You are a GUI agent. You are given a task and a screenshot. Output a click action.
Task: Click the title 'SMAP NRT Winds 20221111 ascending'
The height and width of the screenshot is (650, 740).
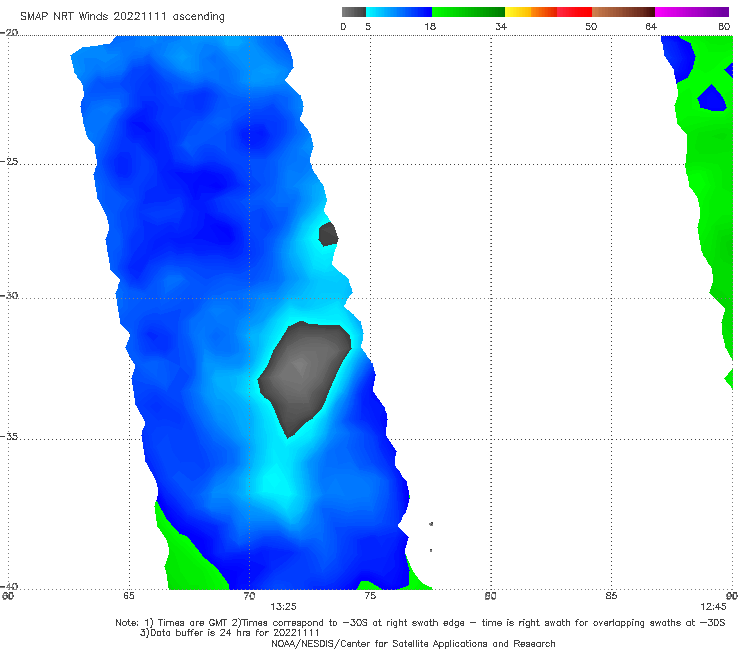pyautogui.click(x=122, y=16)
